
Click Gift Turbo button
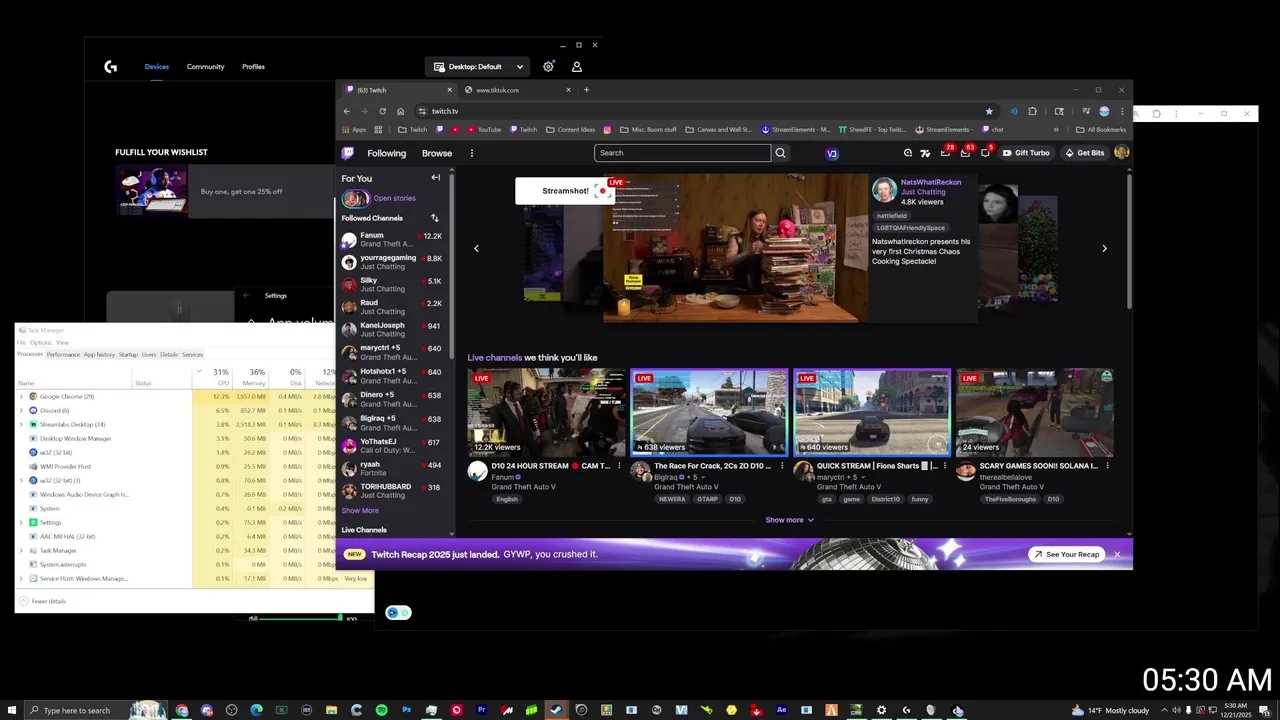(x=1026, y=153)
